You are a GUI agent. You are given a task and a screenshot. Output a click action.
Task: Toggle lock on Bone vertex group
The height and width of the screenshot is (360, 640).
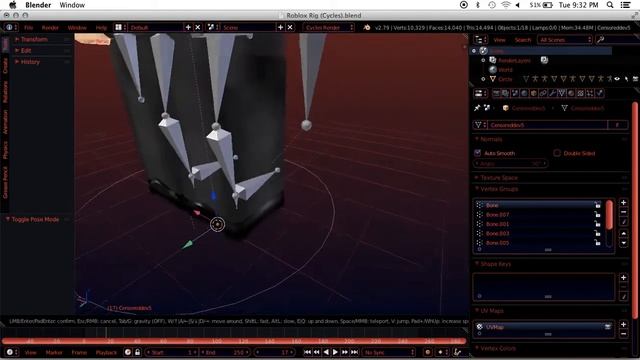[x=598, y=205]
